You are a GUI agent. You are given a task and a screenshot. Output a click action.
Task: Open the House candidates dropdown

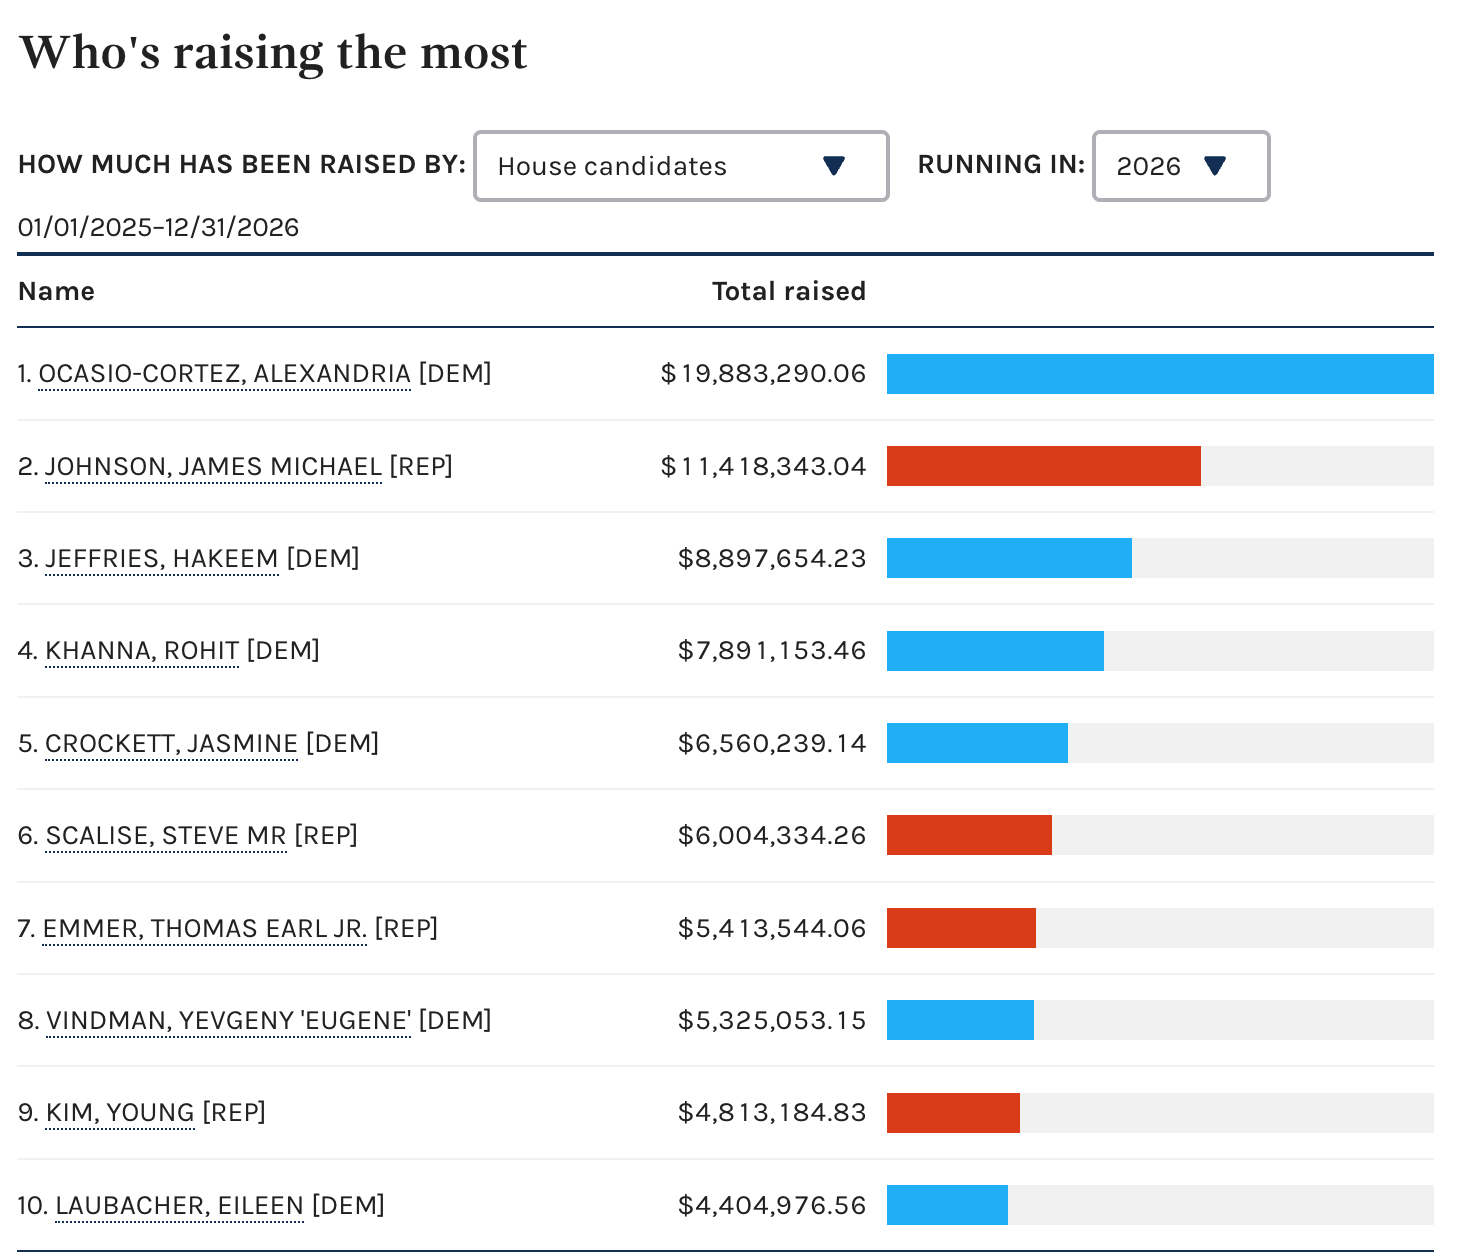(x=680, y=166)
